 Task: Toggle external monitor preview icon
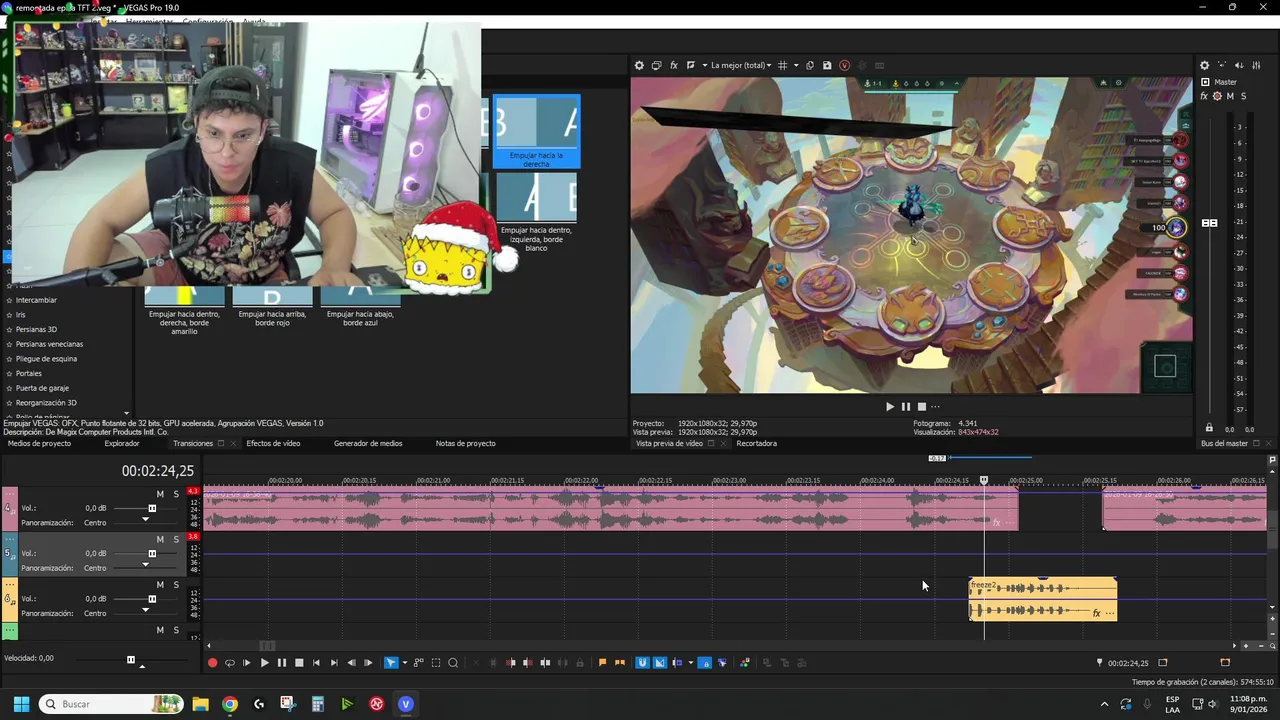click(656, 65)
